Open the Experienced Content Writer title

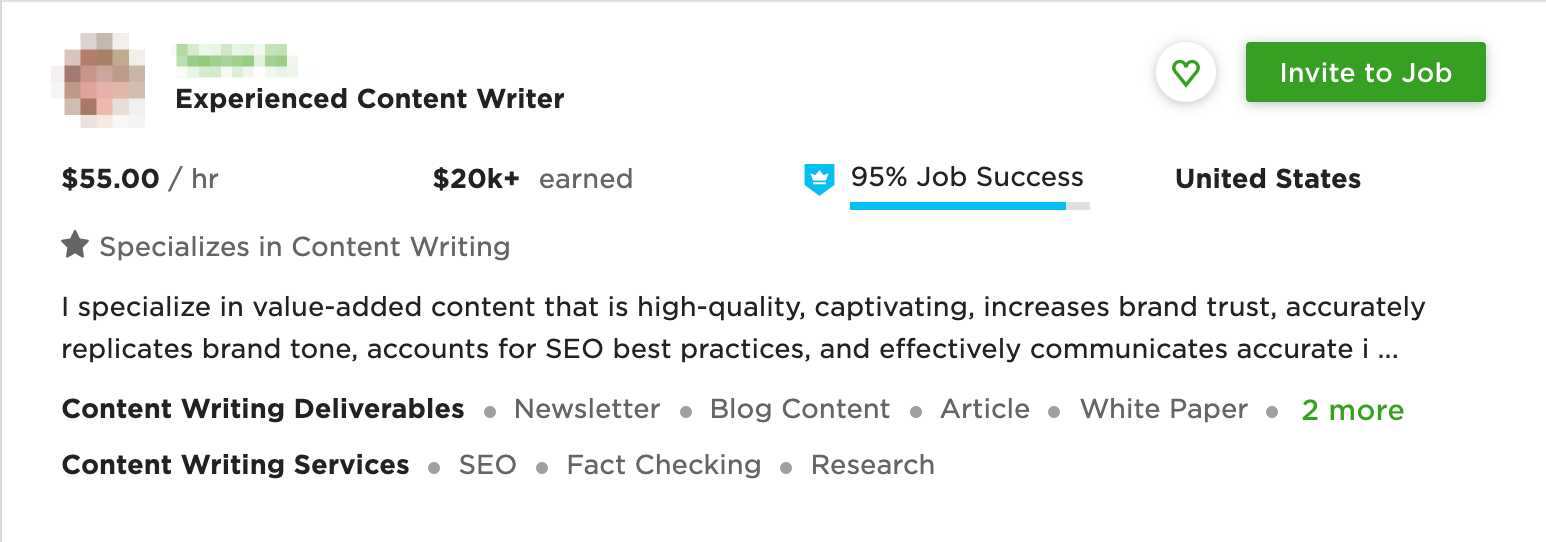(x=370, y=99)
